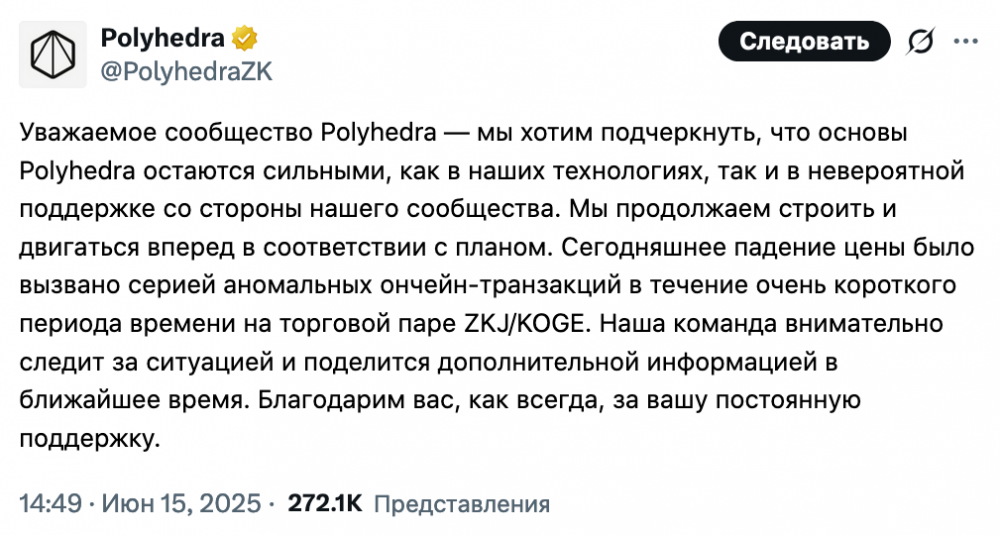Image resolution: width=1000 pixels, height=536 pixels.
Task: Click the gold verified badge beside Polyhedra
Action: click(245, 38)
